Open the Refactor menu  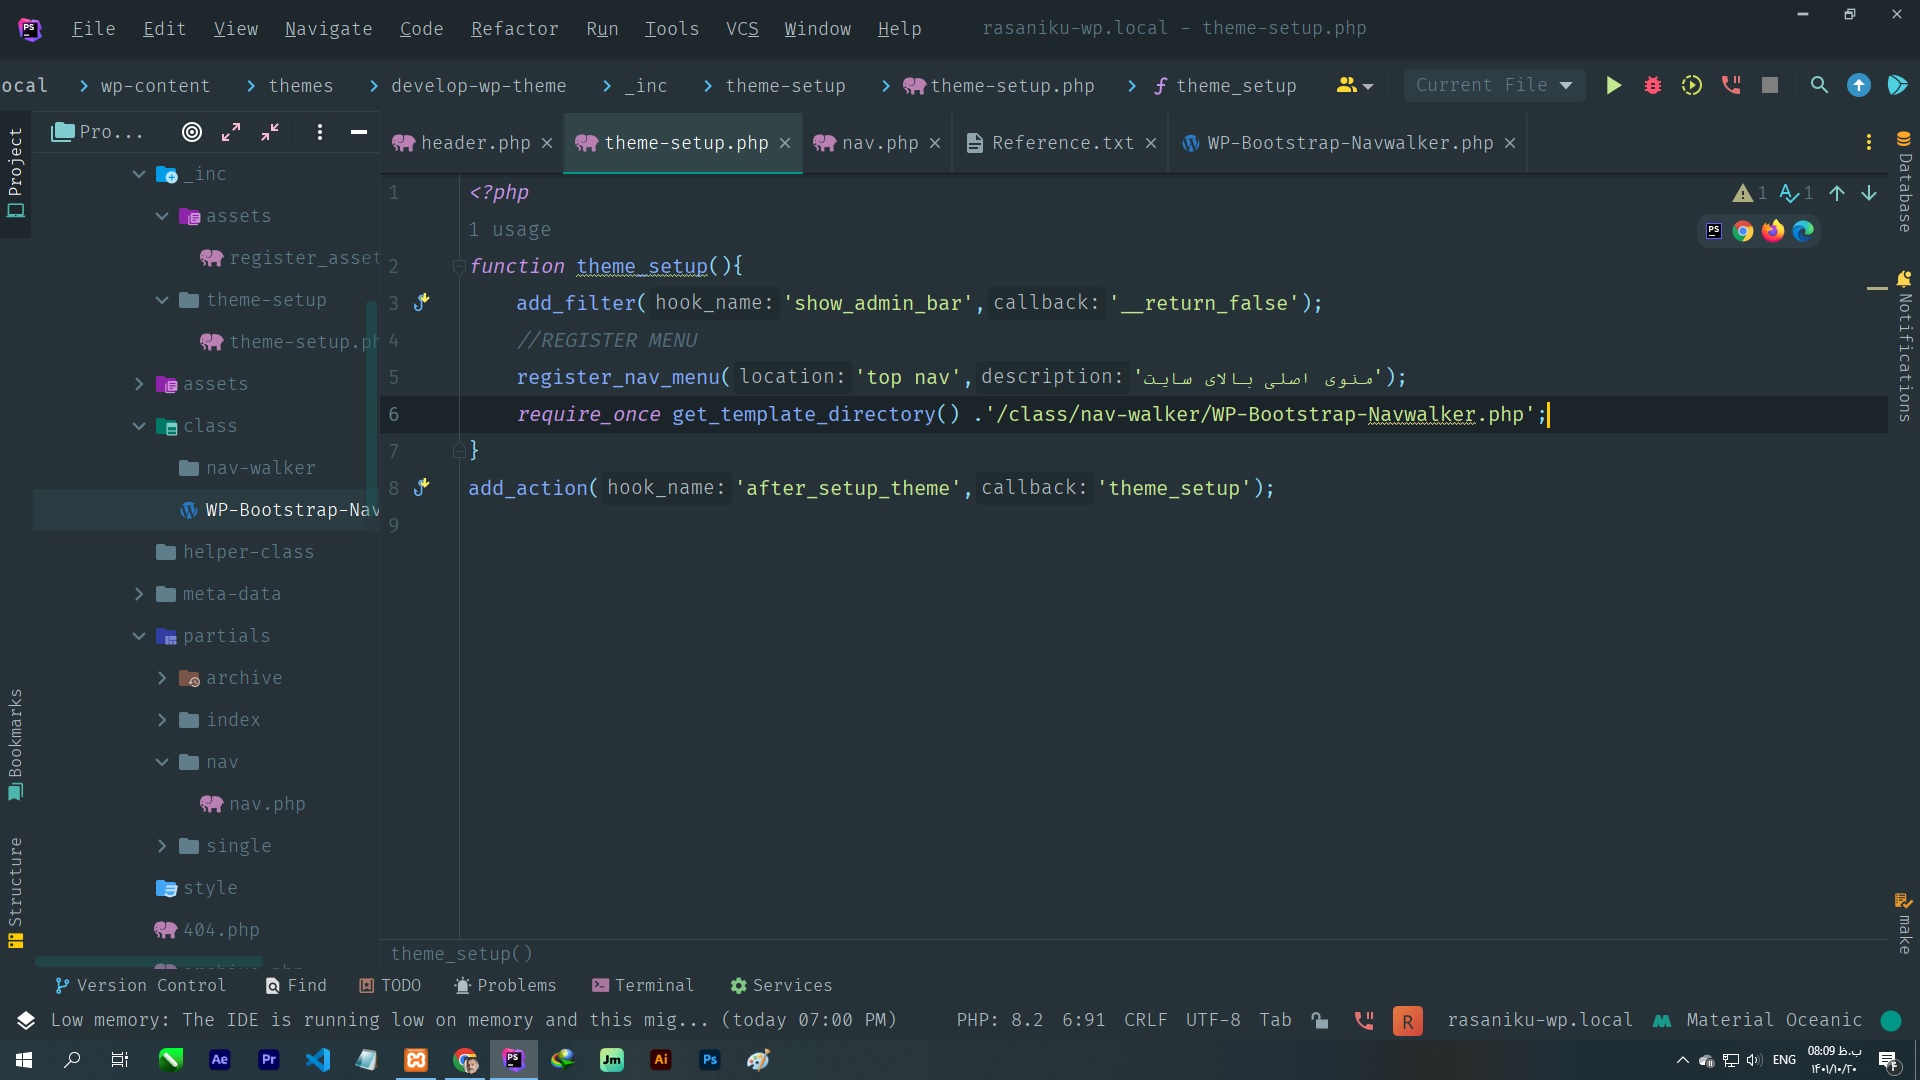click(514, 29)
